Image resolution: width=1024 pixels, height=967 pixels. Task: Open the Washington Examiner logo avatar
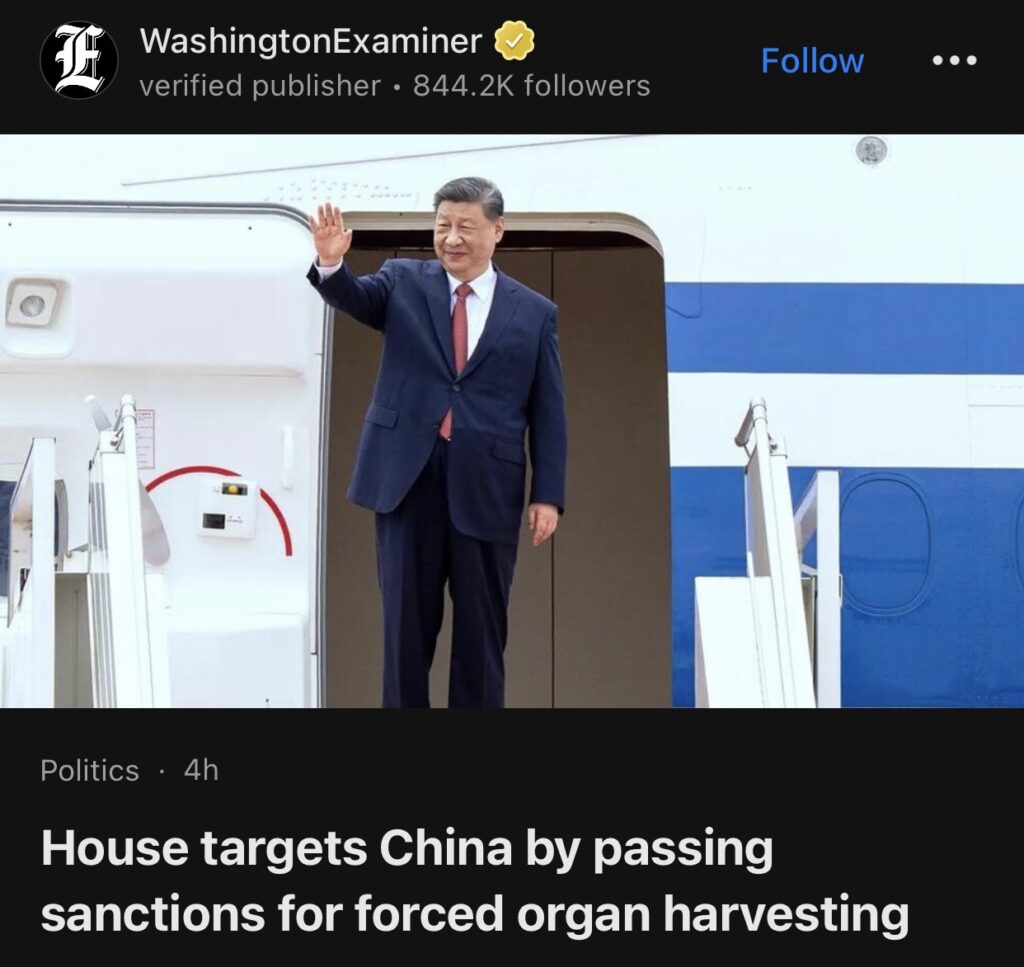tap(78, 60)
